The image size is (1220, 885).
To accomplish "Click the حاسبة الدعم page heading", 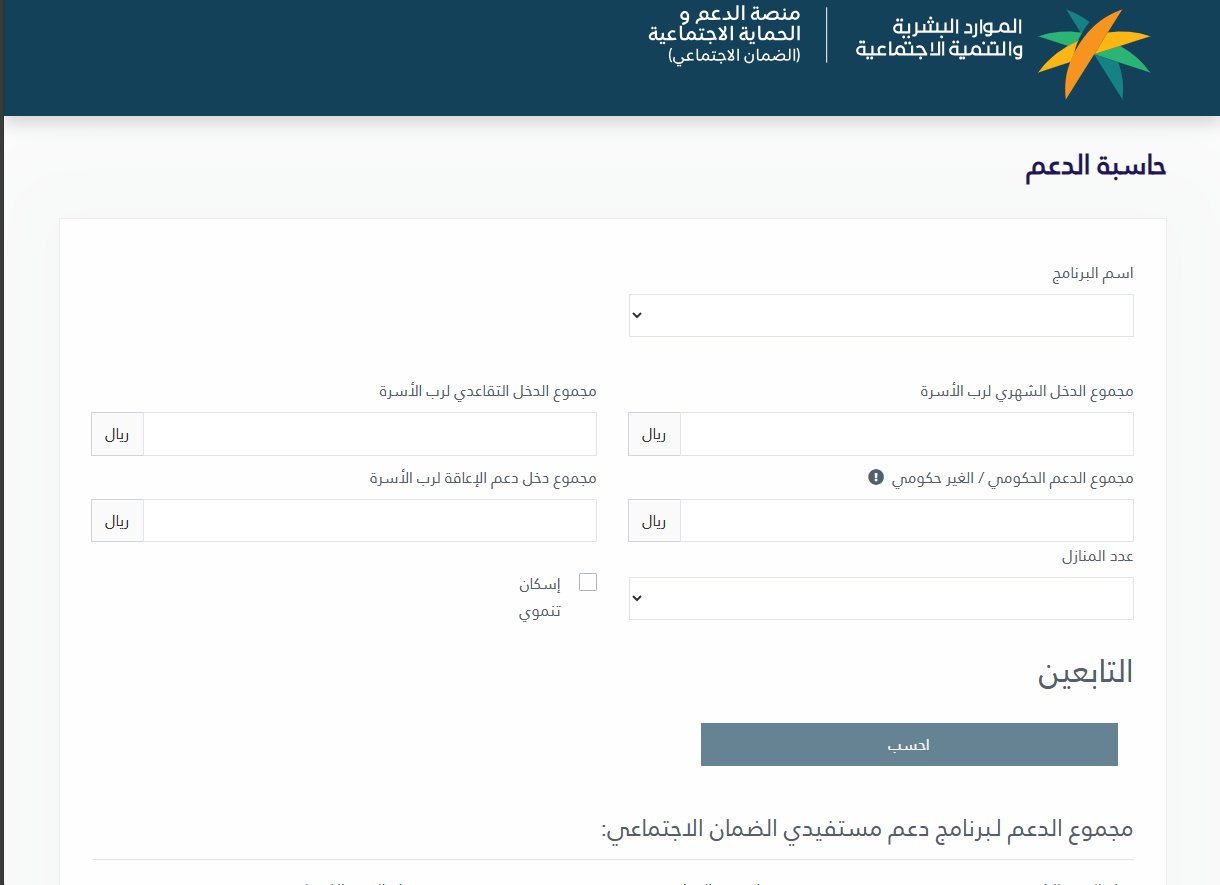I will [1096, 167].
